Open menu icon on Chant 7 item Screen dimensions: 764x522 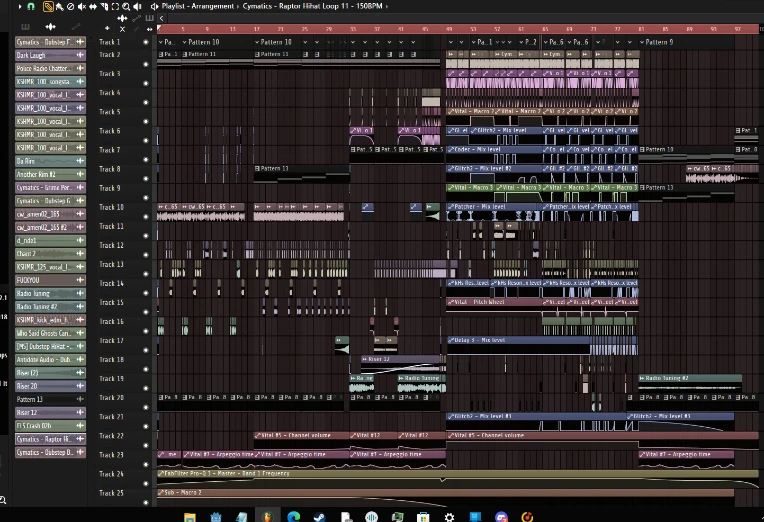click(x=80, y=253)
